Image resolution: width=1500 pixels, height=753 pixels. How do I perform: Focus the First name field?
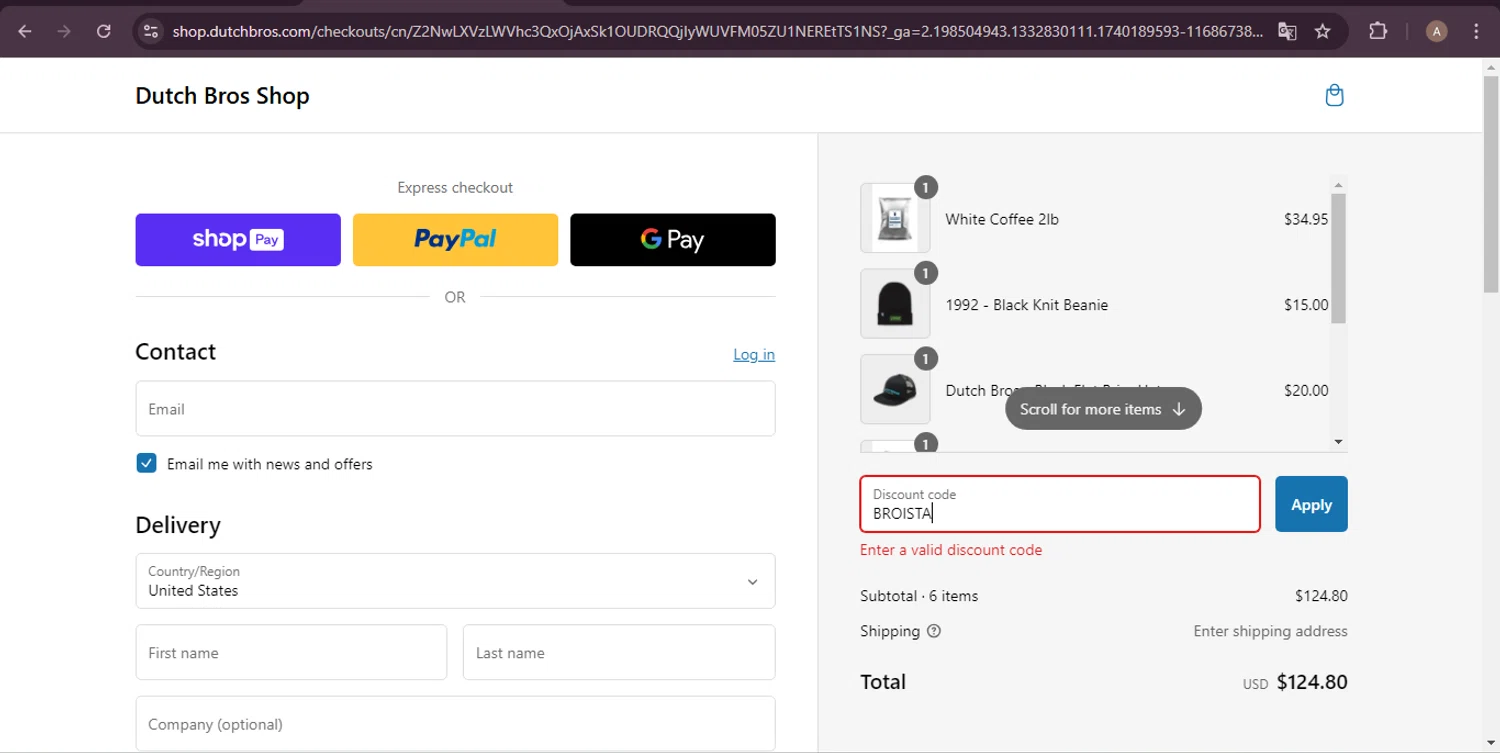(291, 652)
